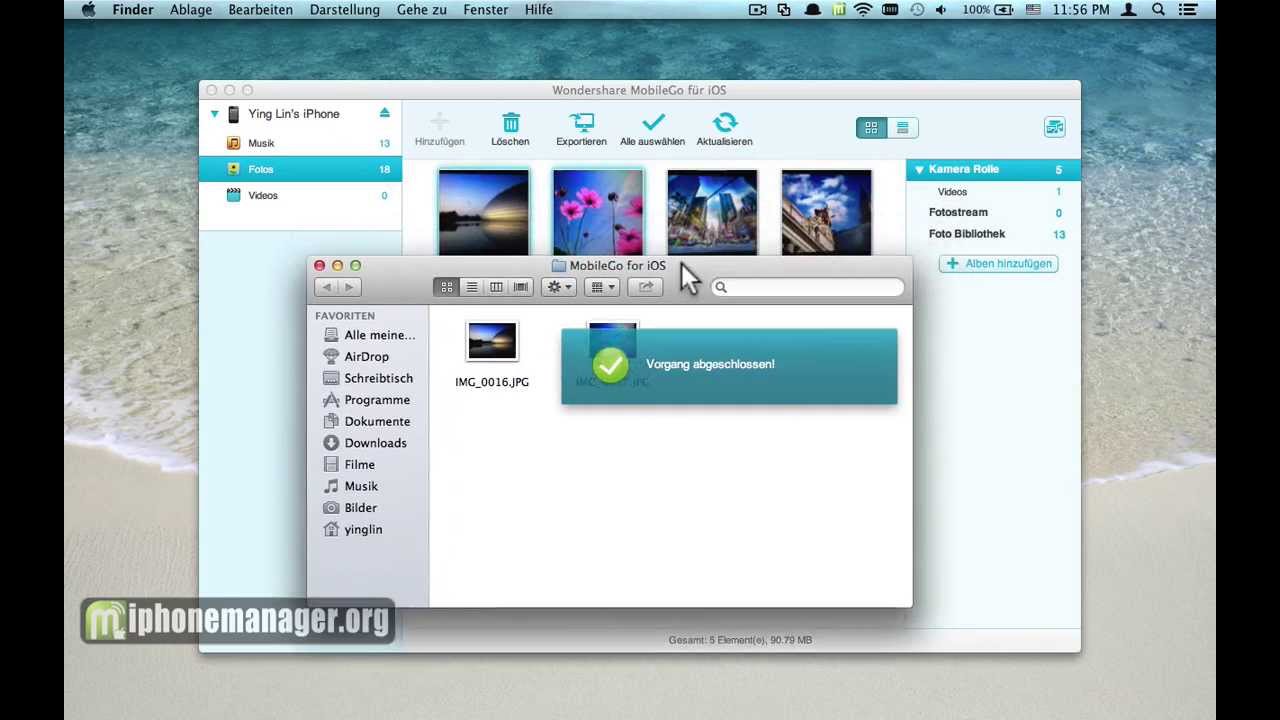Switch Finder to list view
1280x720 pixels.
point(471,287)
